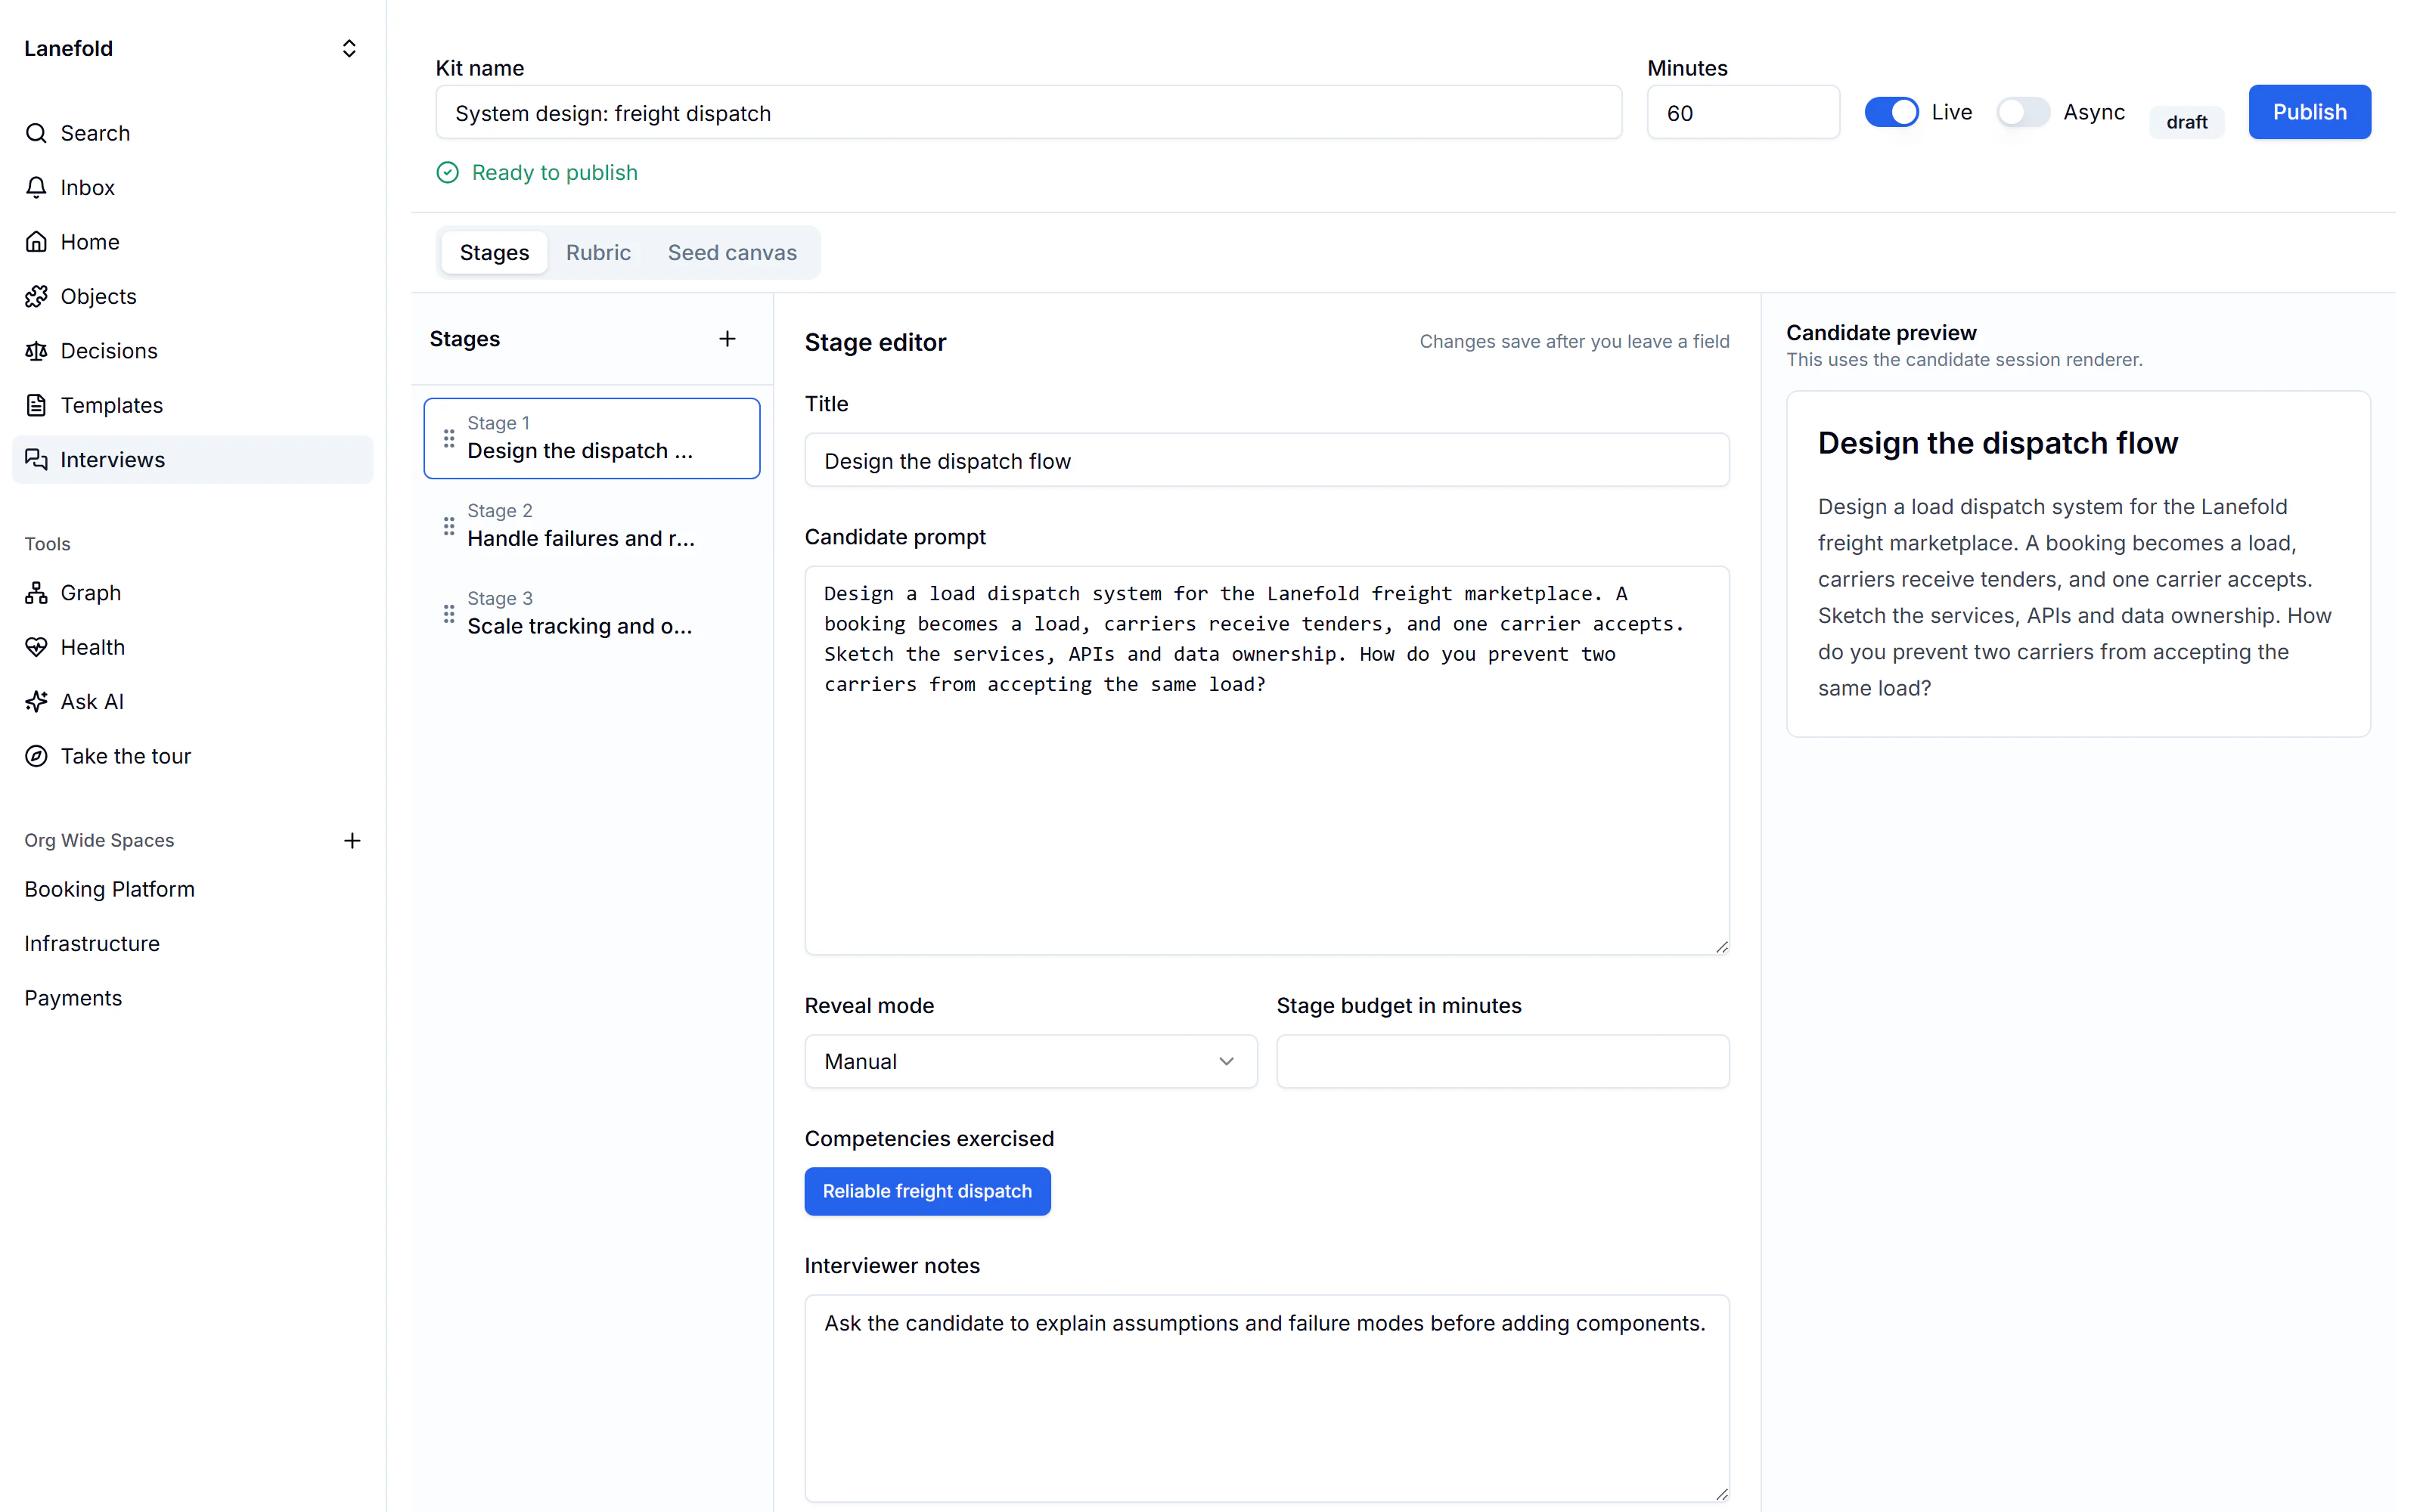
Task: Click the Interviews chat icon
Action: [36, 460]
